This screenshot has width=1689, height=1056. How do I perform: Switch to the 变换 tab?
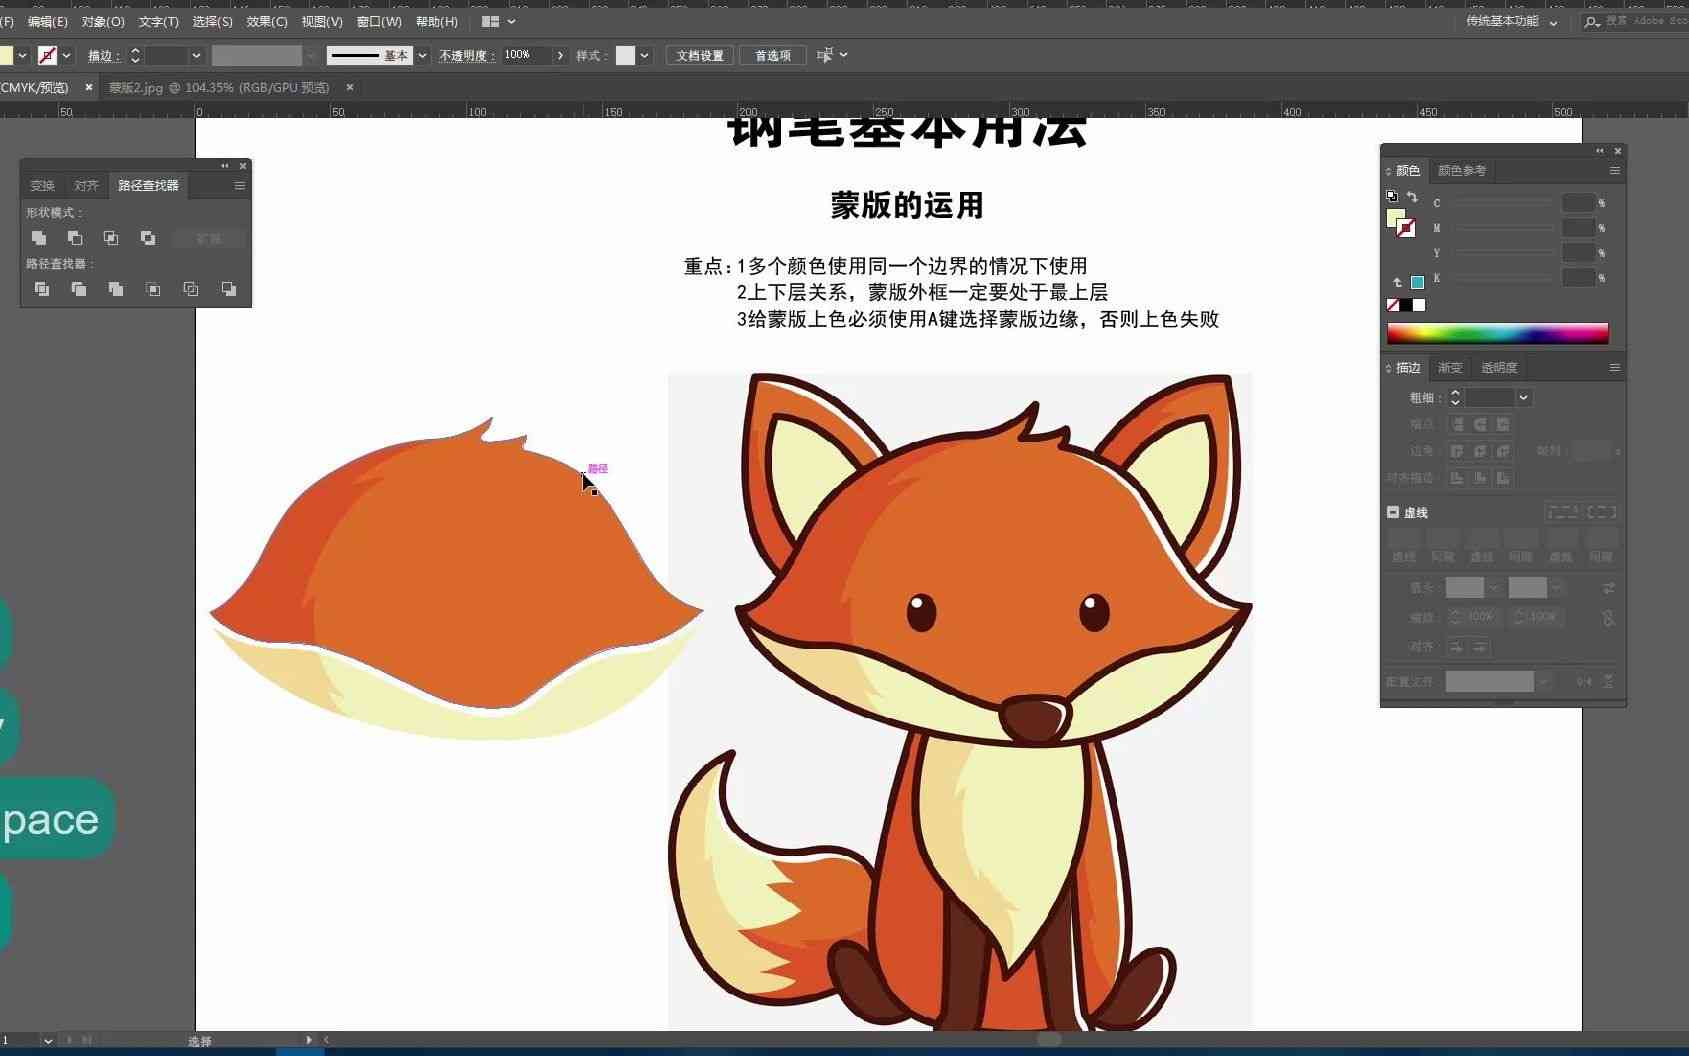tap(42, 186)
